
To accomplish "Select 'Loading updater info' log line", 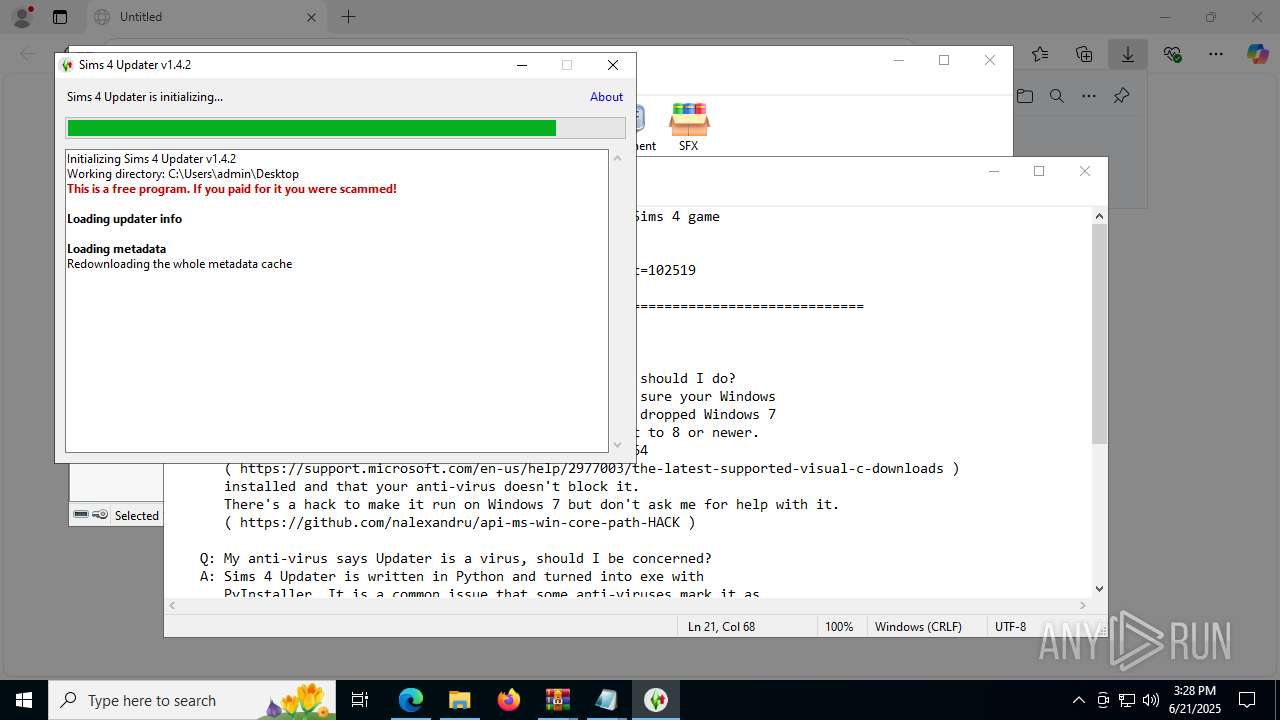I will [x=124, y=219].
